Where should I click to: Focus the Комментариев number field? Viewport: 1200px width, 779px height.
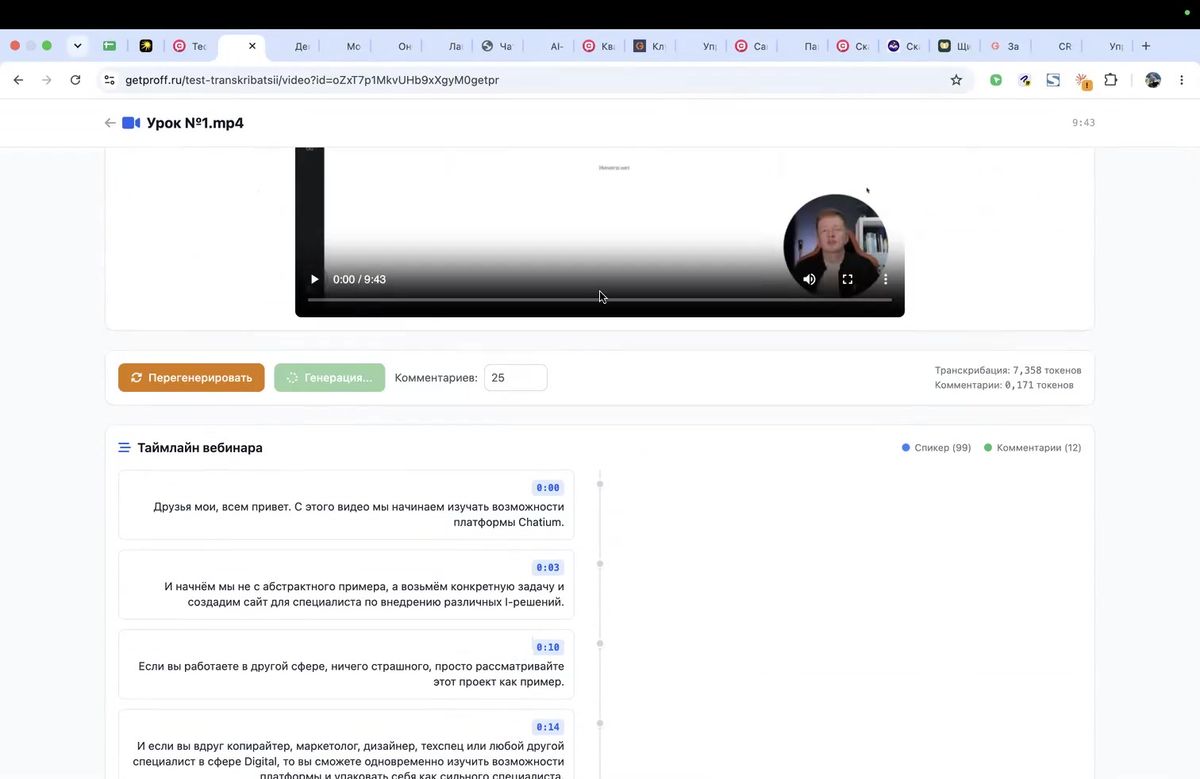[x=516, y=378]
